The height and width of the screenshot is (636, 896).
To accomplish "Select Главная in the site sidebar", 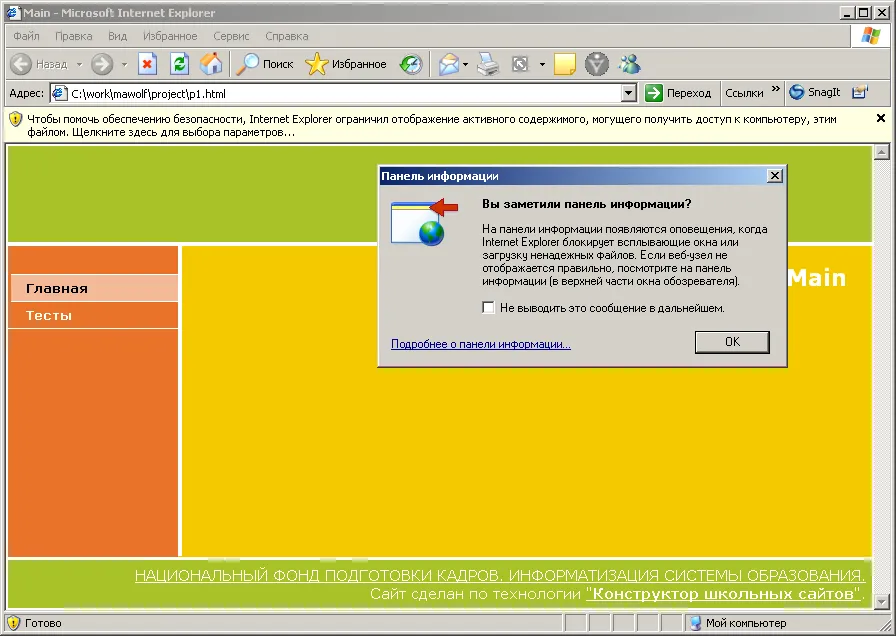I will (x=94, y=289).
